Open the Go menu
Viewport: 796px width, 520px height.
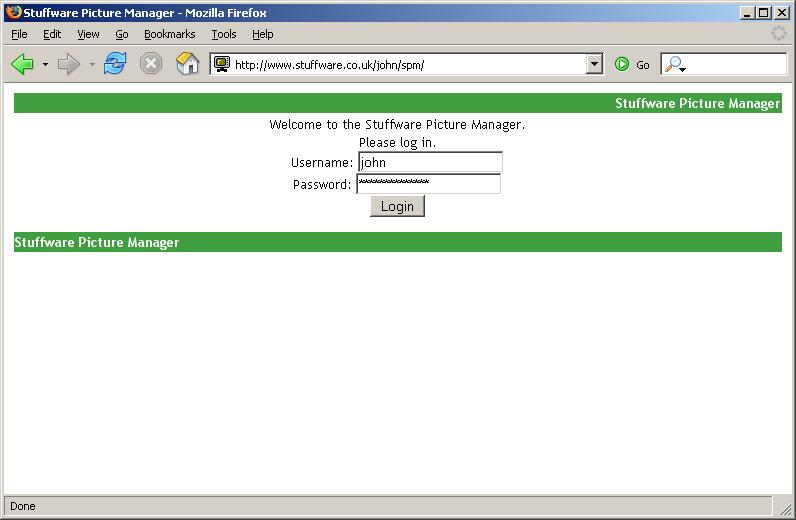[x=122, y=34]
